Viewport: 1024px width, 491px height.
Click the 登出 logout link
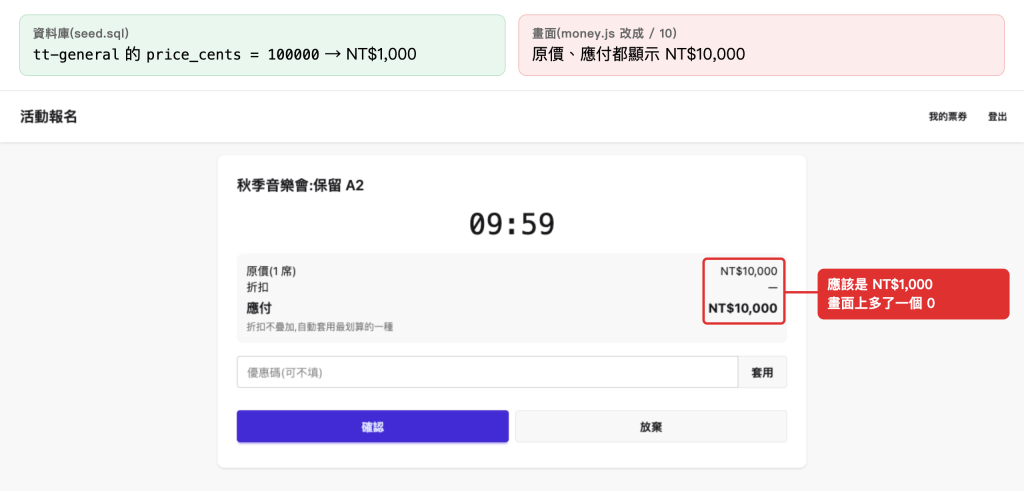[x=997, y=117]
